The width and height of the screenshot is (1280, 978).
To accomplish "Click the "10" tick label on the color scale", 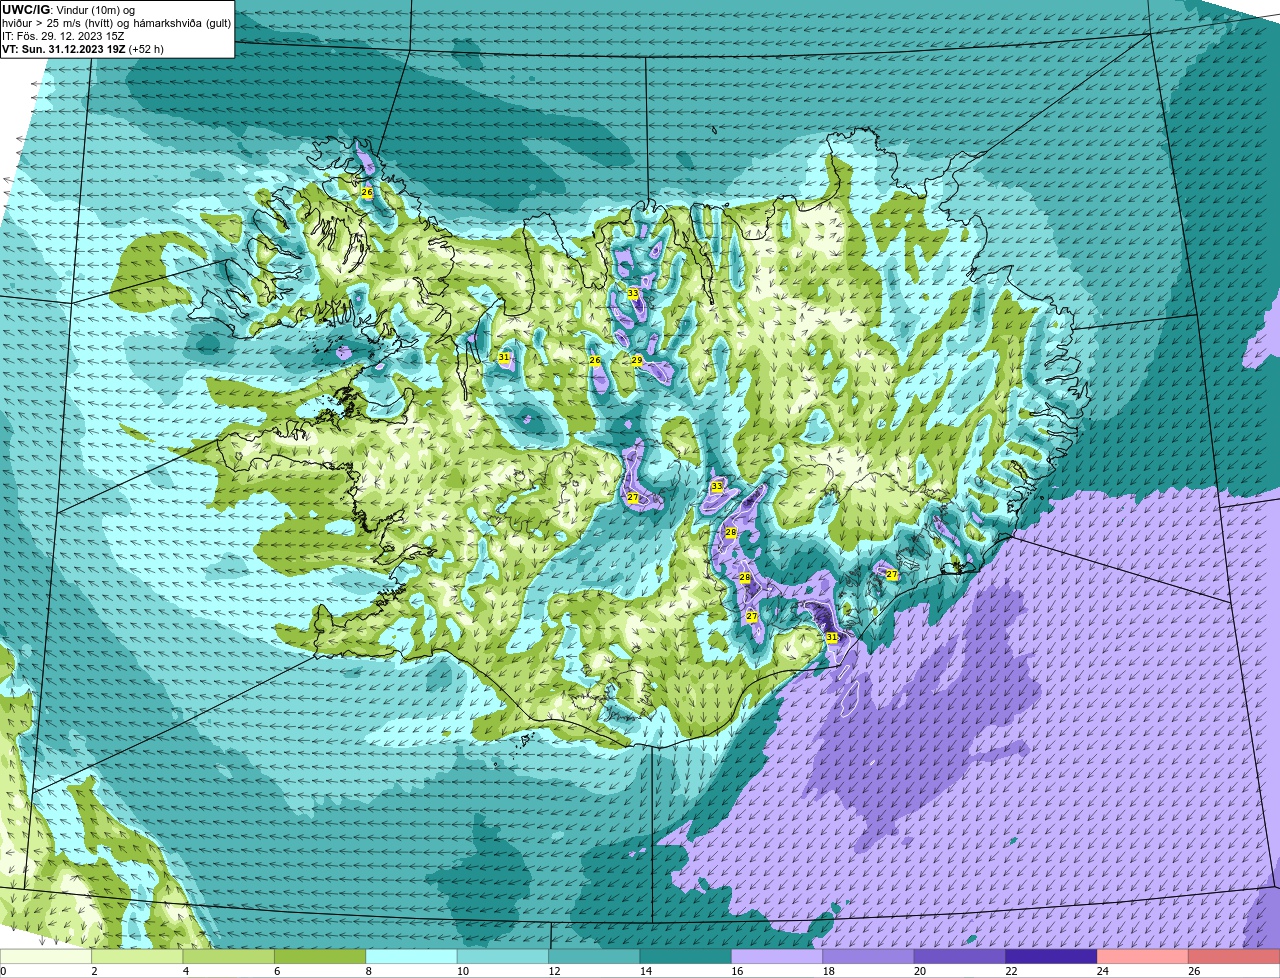I will click(x=462, y=971).
